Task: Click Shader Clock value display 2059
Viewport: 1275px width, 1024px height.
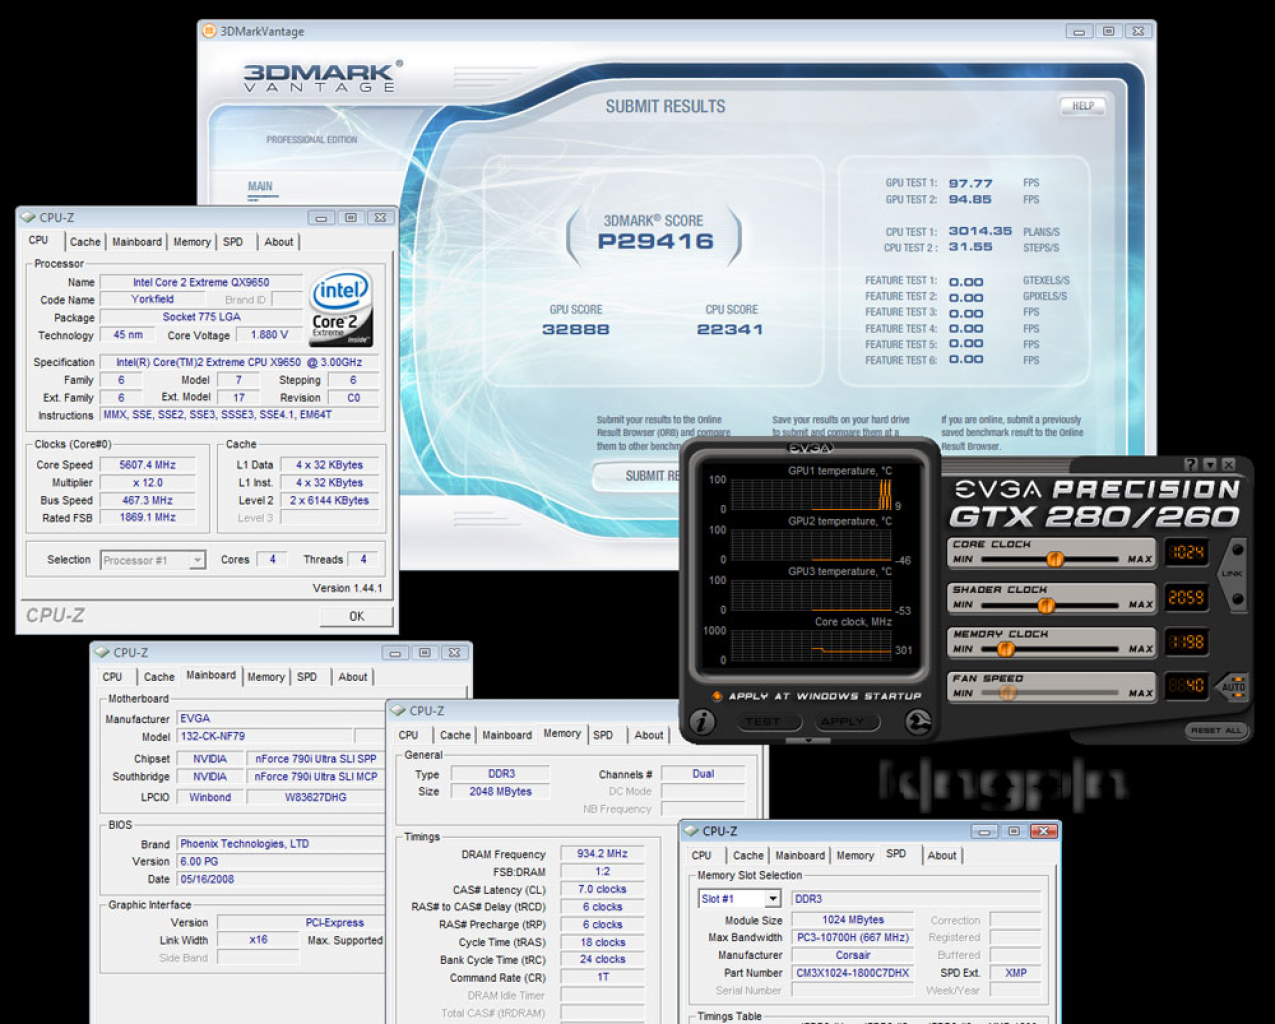Action: (x=1186, y=598)
